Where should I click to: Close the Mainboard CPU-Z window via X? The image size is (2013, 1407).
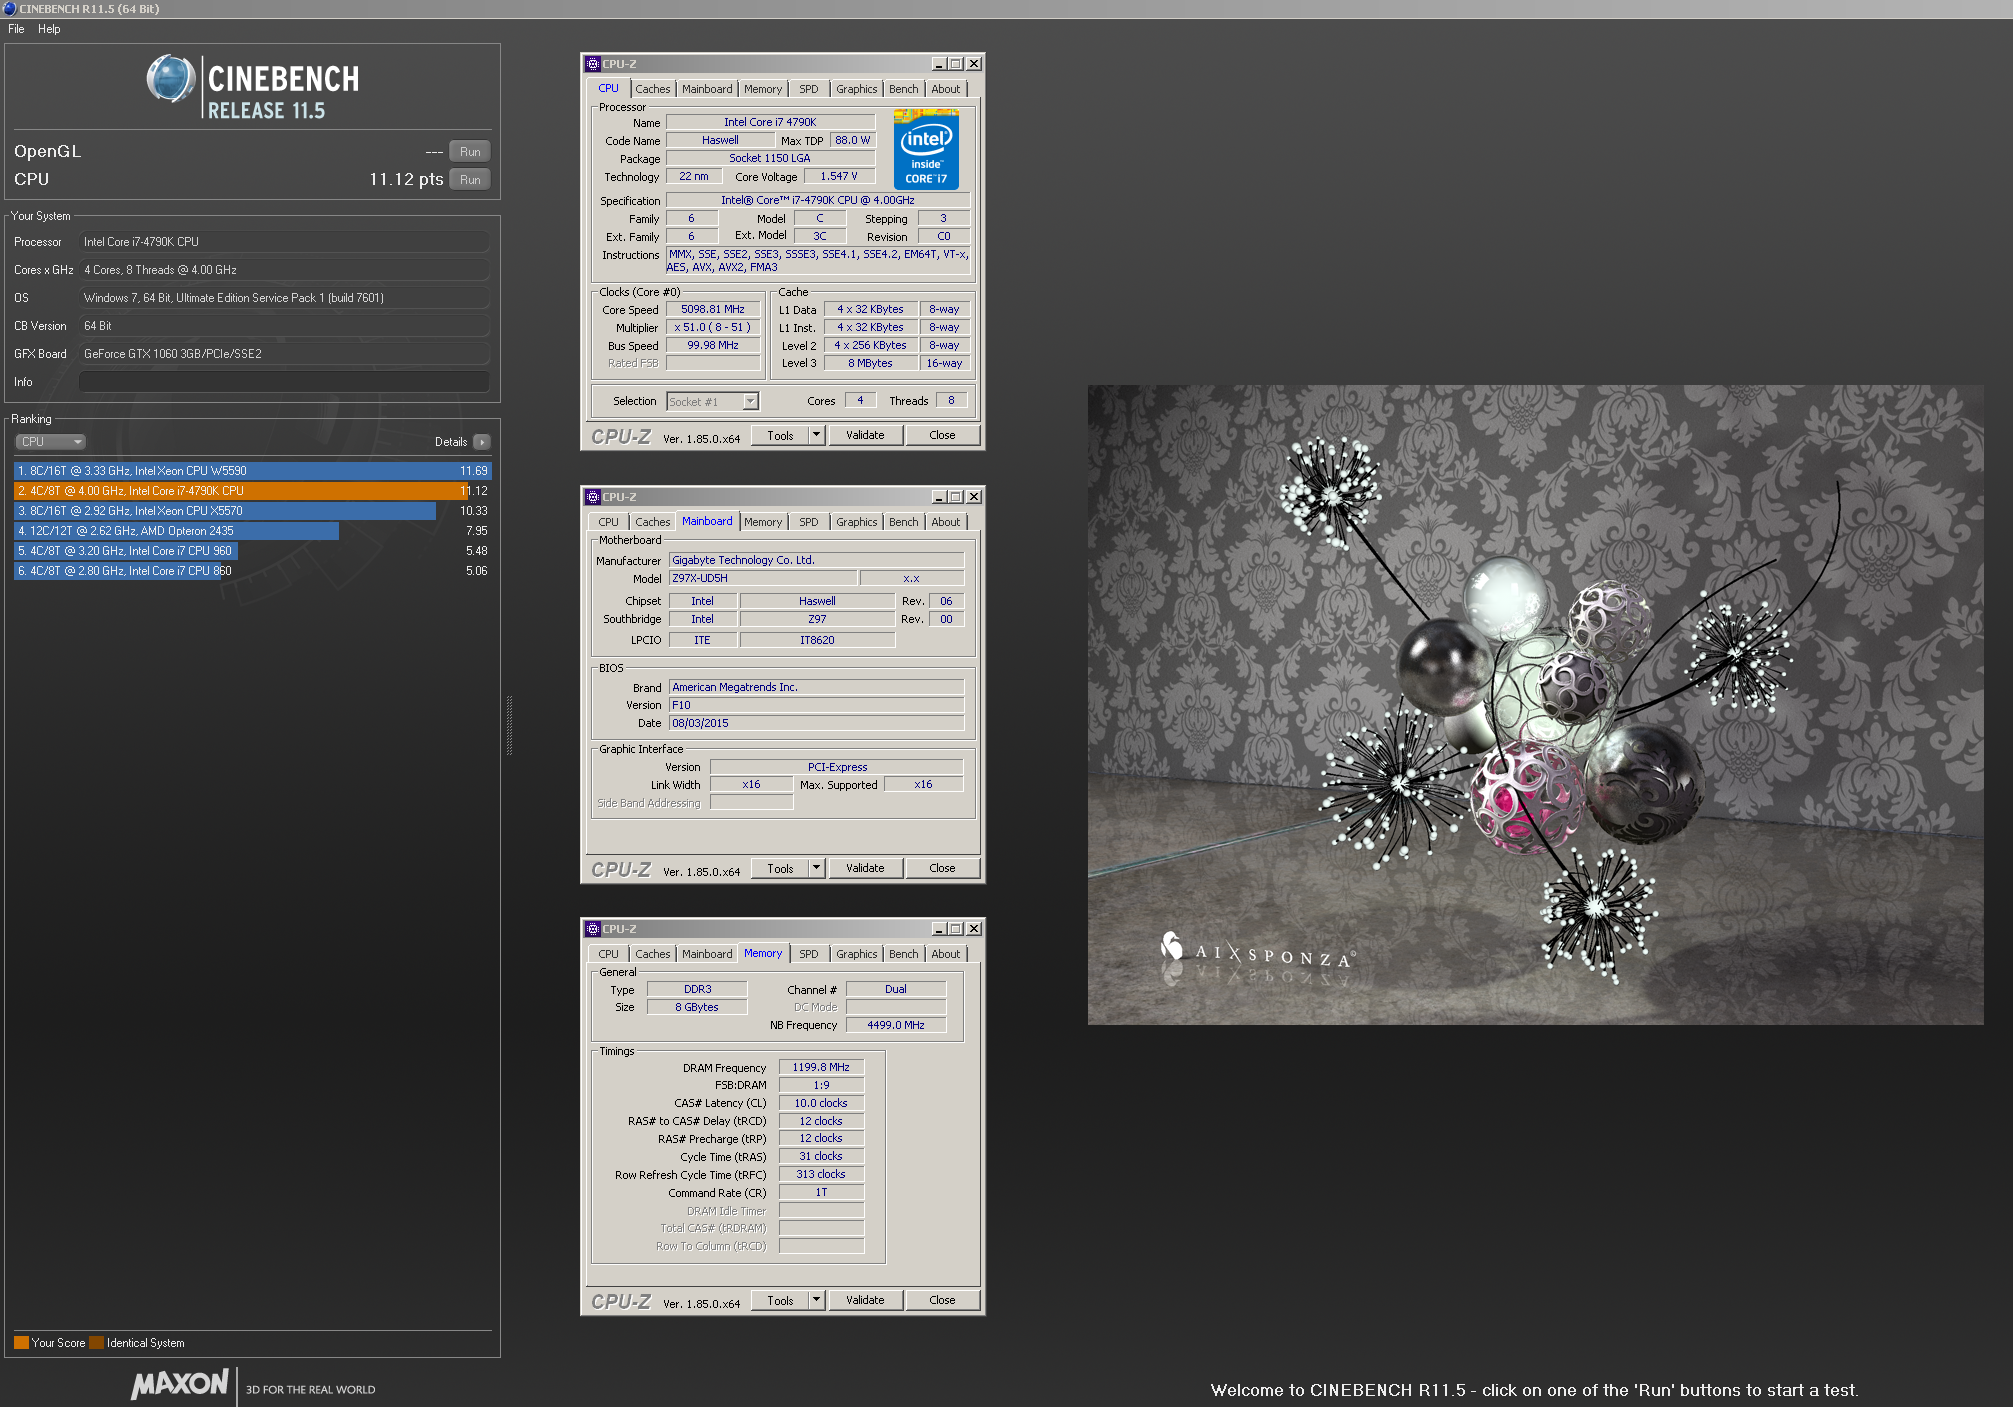tap(974, 497)
